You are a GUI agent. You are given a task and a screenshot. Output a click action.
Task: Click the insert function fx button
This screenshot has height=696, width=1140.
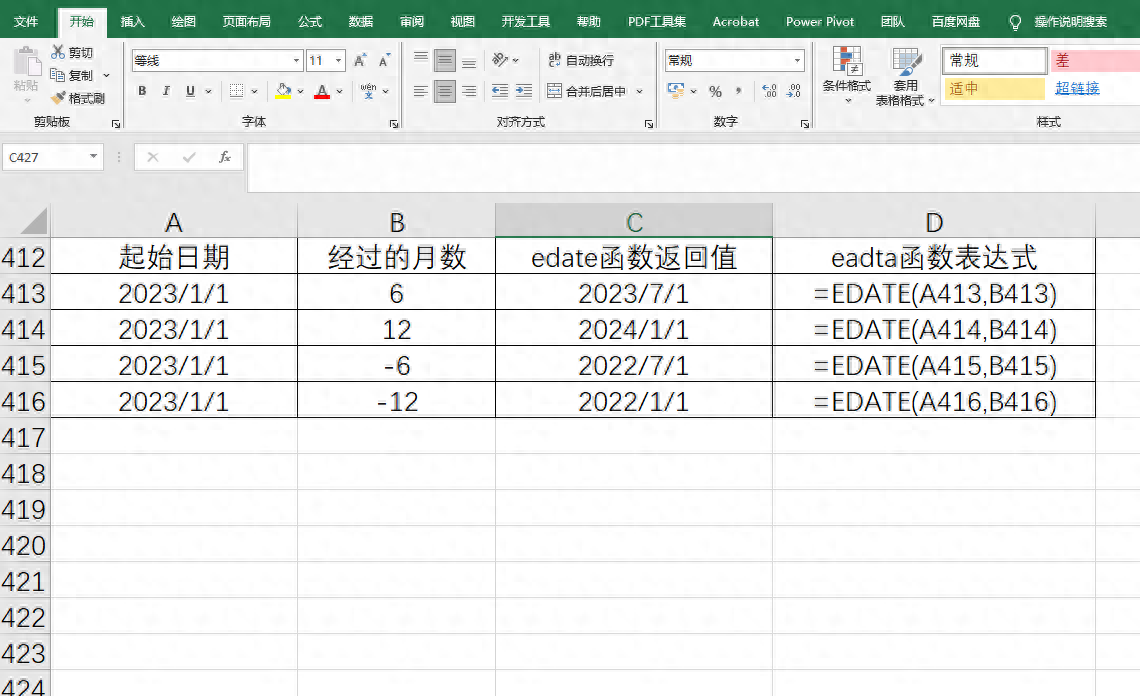[225, 156]
